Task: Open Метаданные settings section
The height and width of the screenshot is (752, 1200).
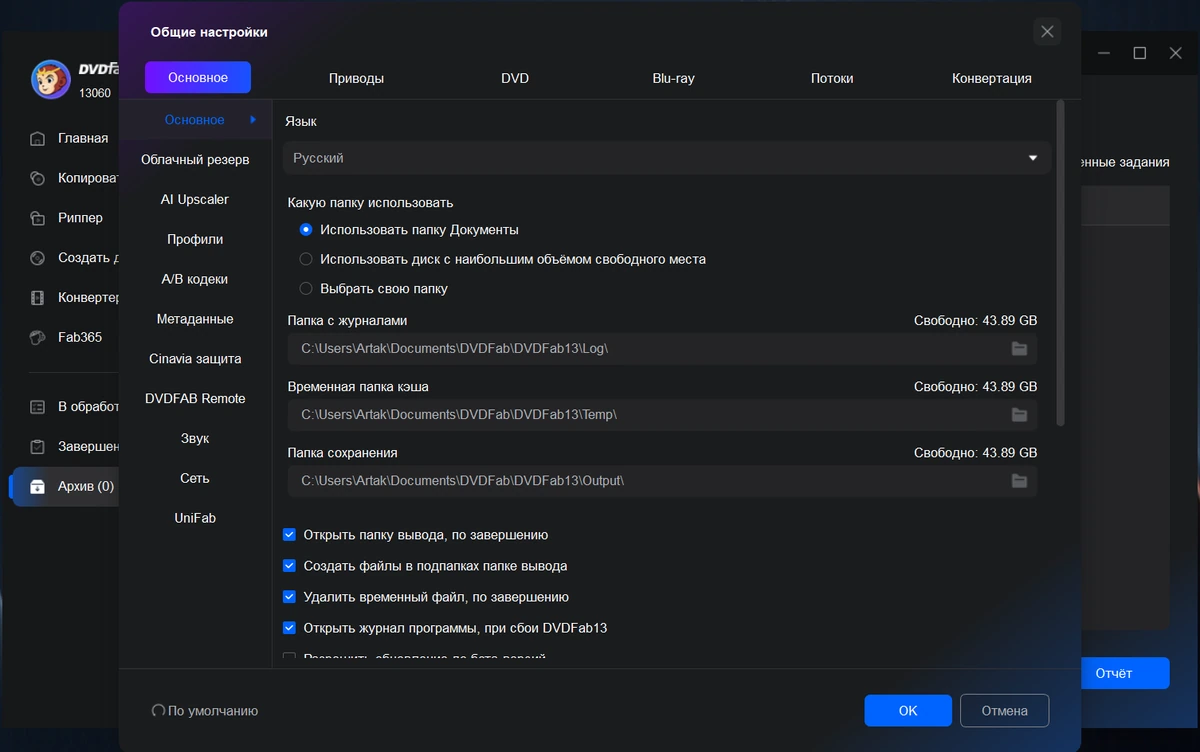Action: coord(195,319)
